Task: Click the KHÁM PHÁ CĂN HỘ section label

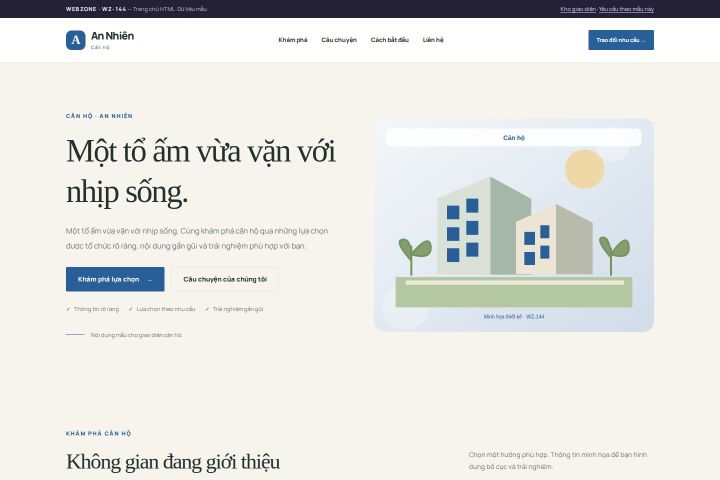Action: [99, 434]
